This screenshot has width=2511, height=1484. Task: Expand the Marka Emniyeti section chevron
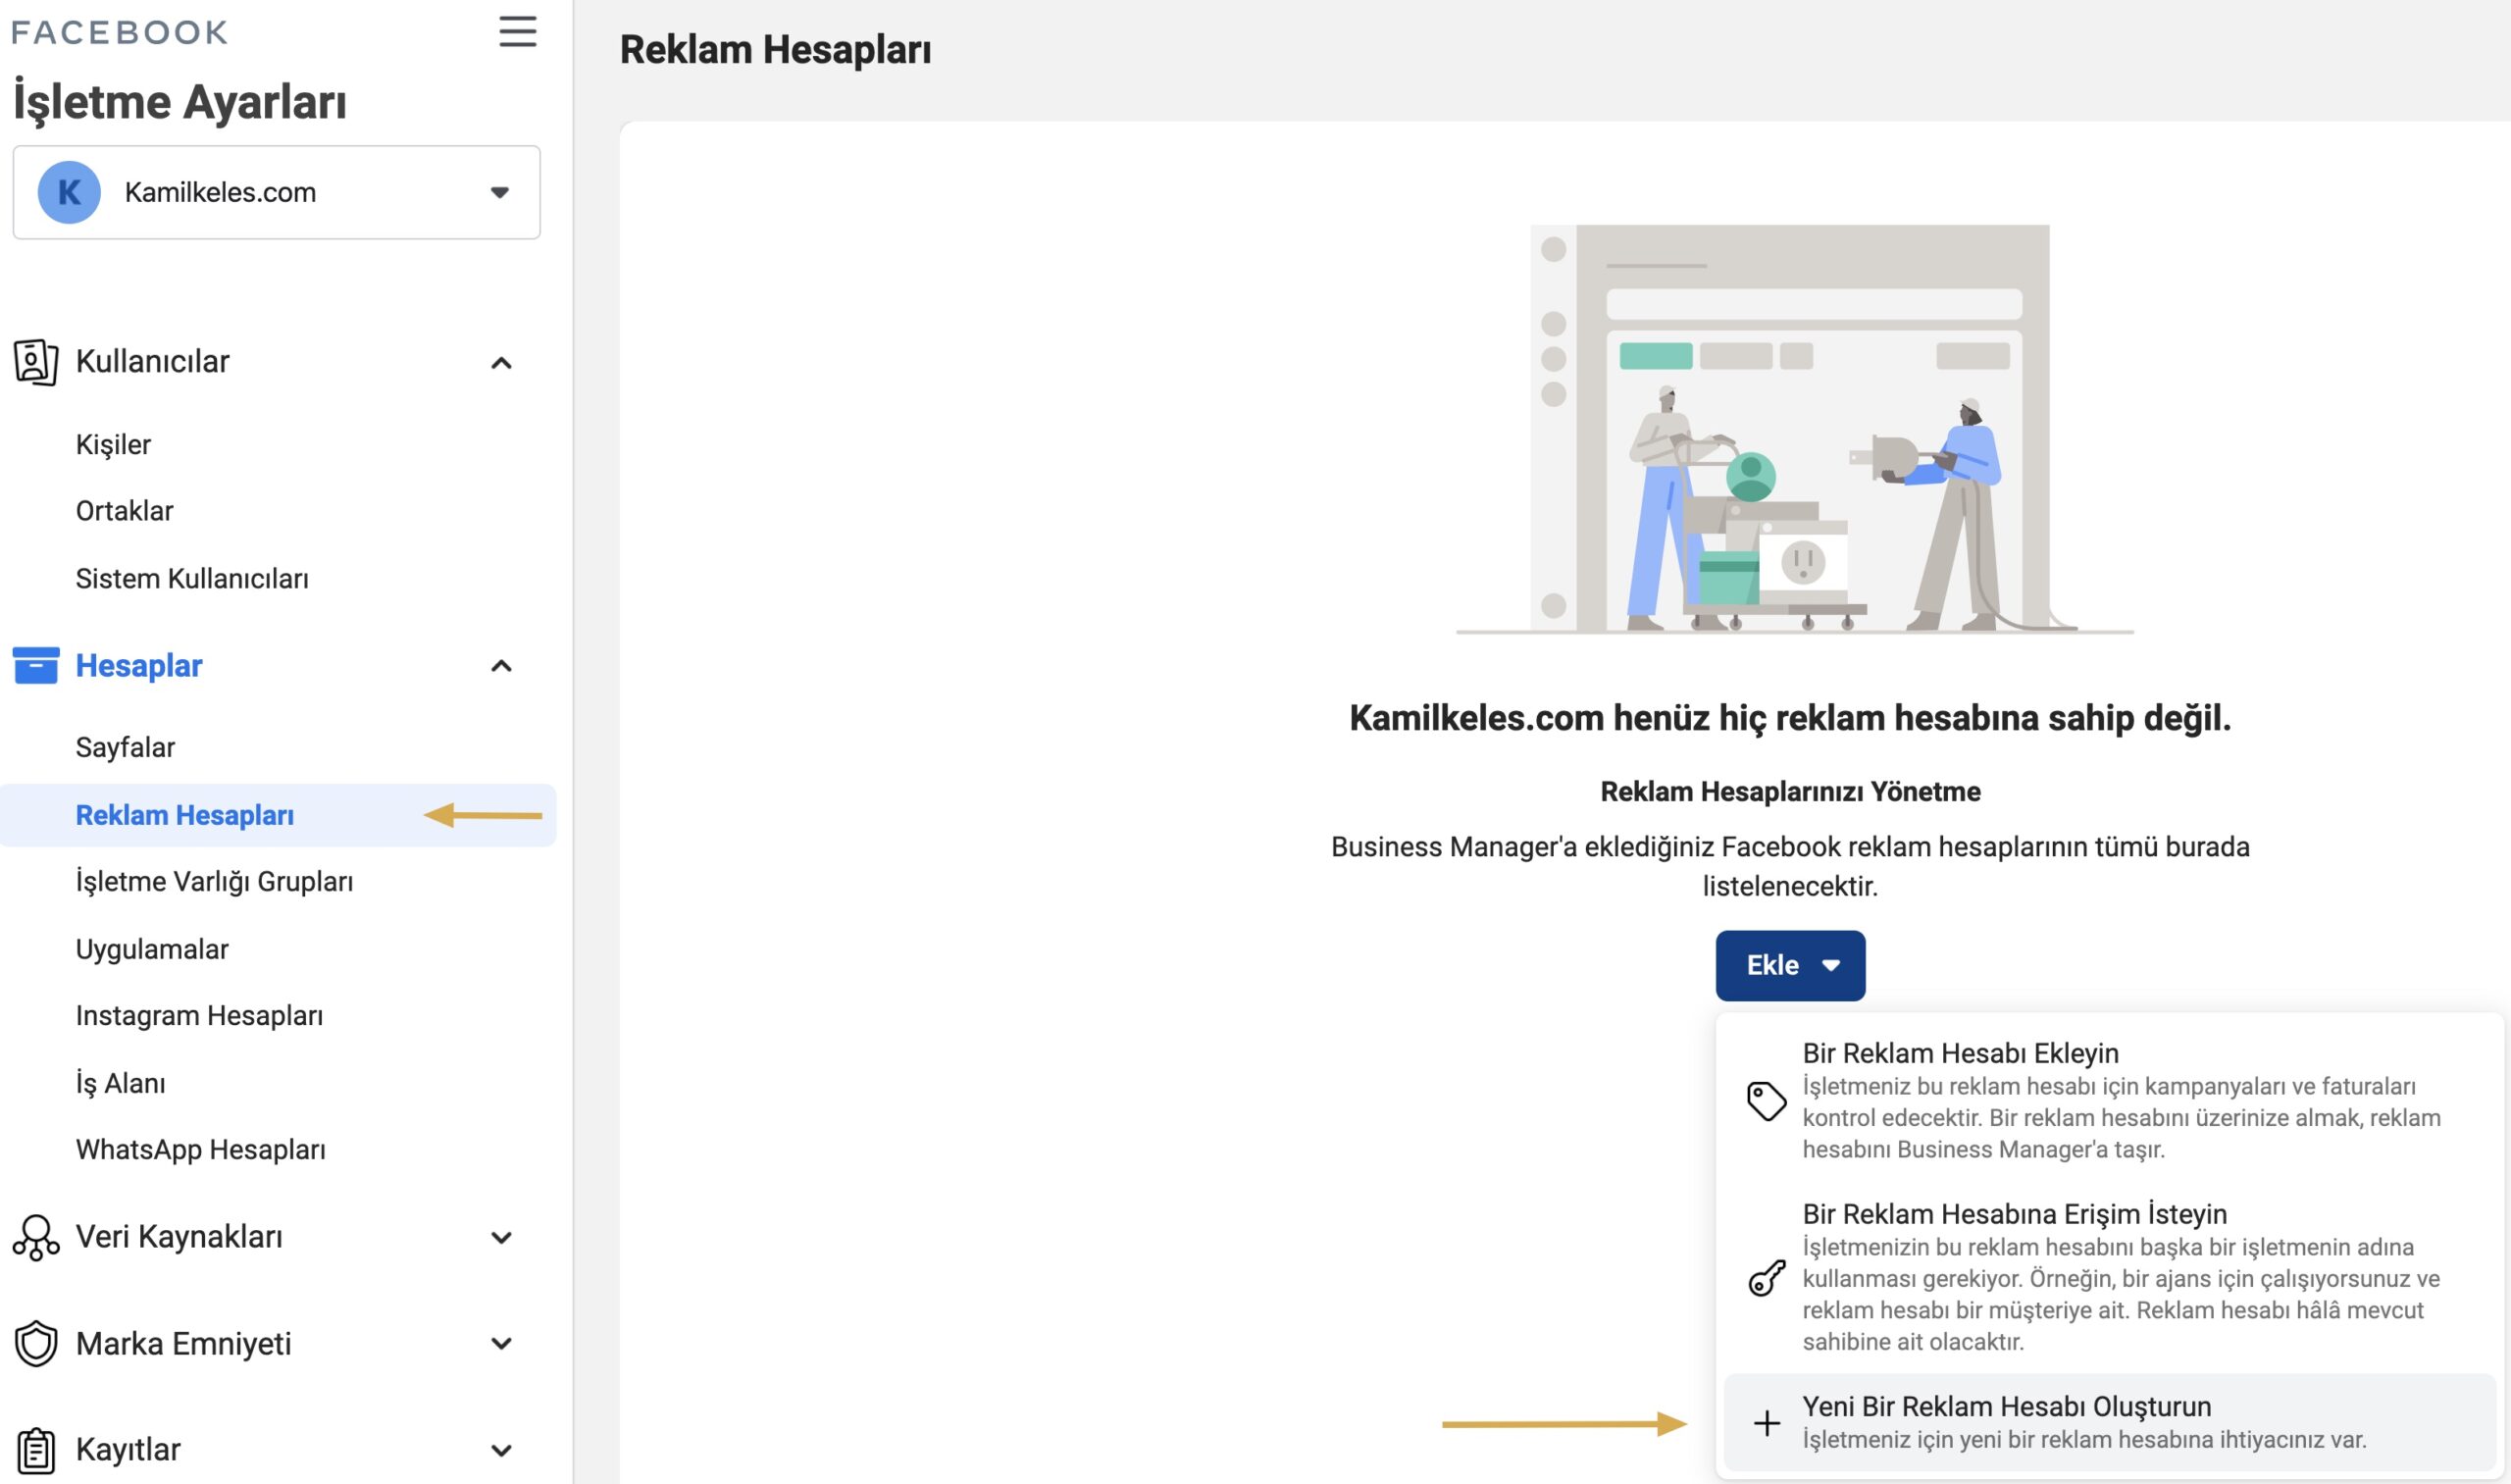tap(501, 1344)
